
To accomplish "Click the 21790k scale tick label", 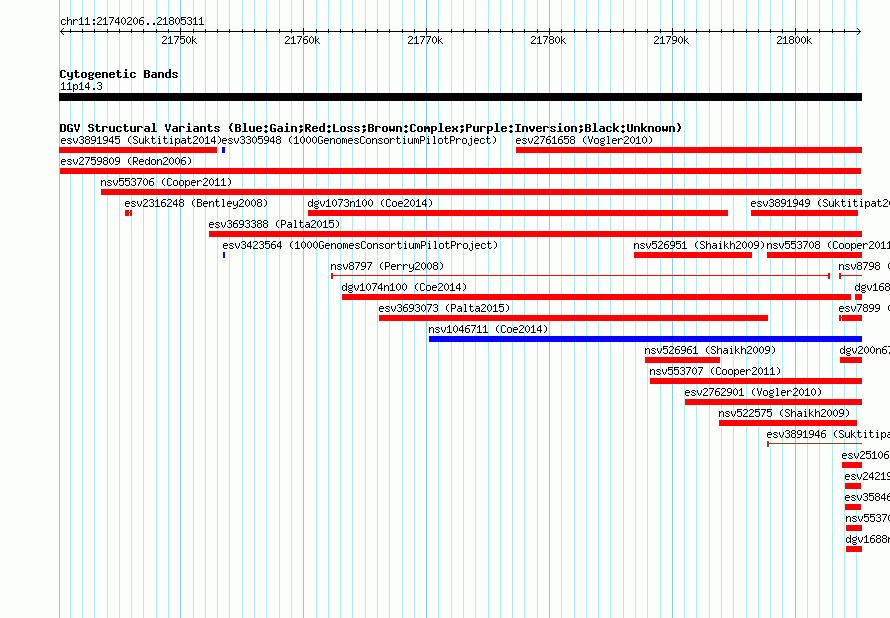I will point(671,40).
